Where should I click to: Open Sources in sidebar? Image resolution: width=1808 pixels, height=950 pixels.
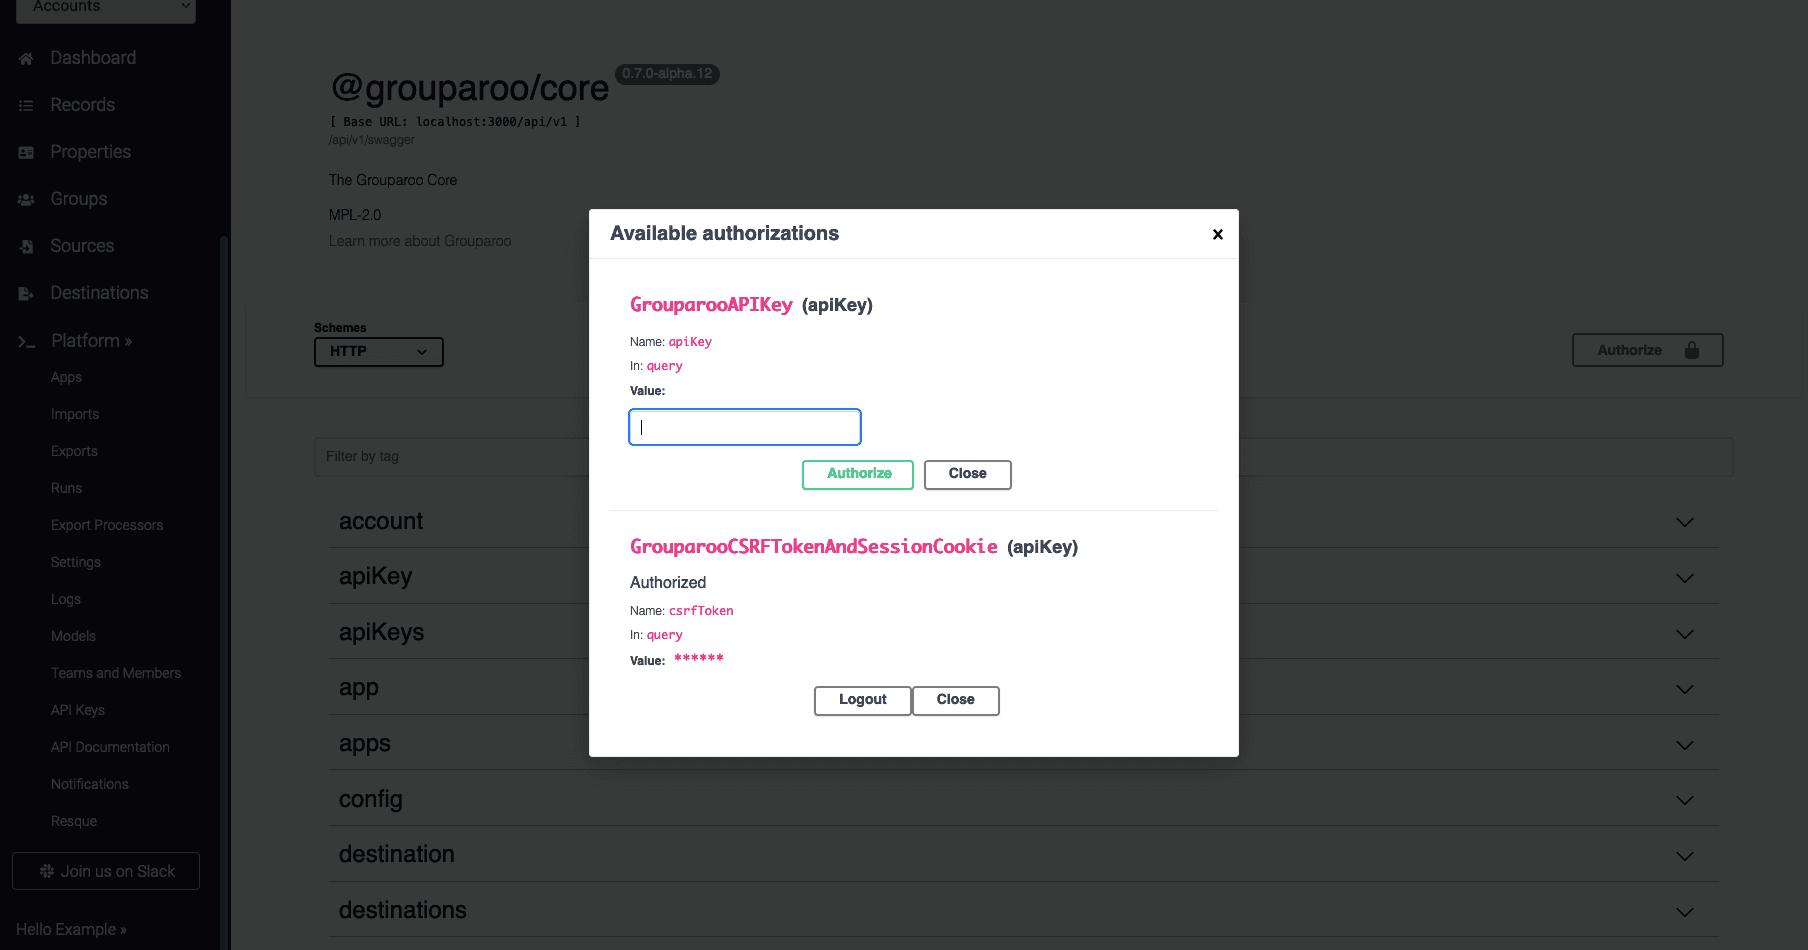82,246
